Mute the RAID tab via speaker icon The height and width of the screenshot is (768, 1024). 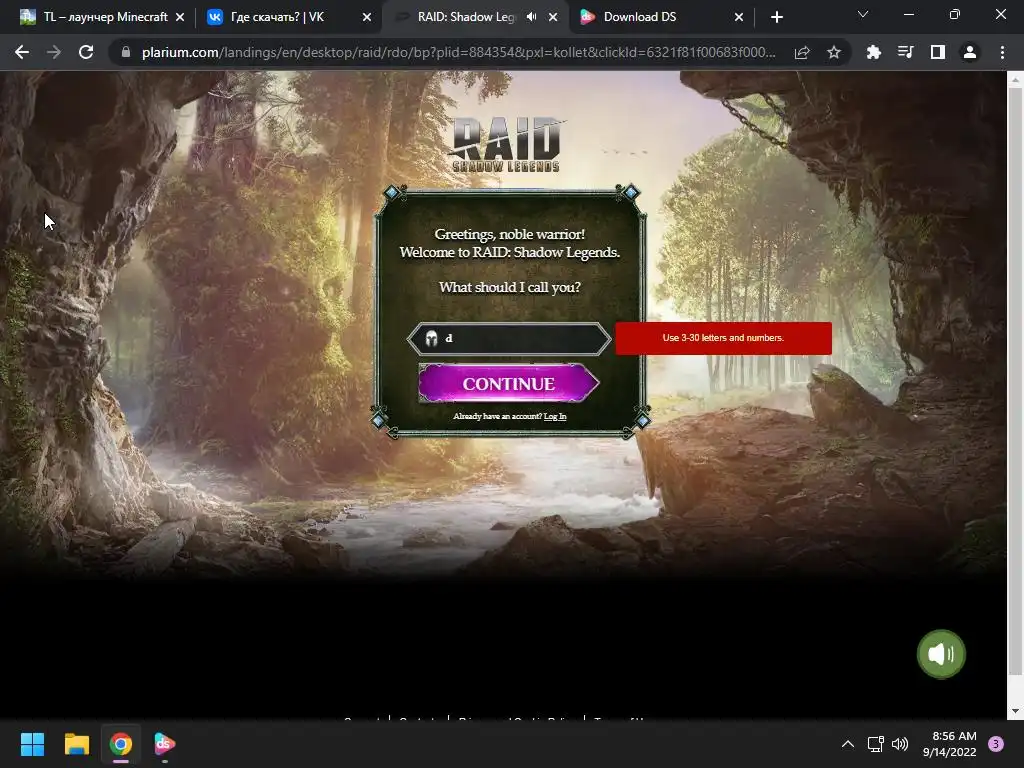532,17
